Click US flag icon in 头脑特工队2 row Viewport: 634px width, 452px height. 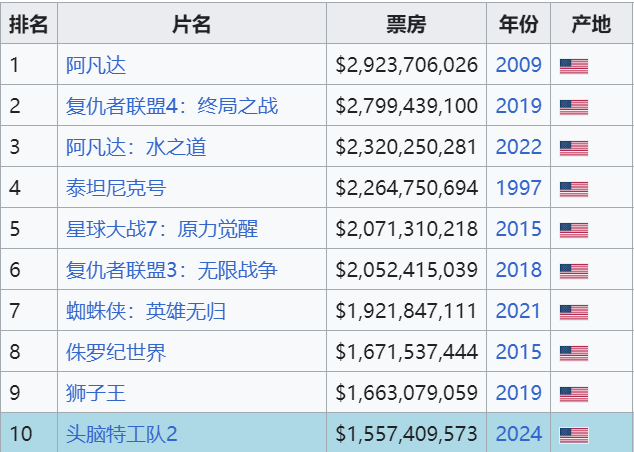(574, 435)
